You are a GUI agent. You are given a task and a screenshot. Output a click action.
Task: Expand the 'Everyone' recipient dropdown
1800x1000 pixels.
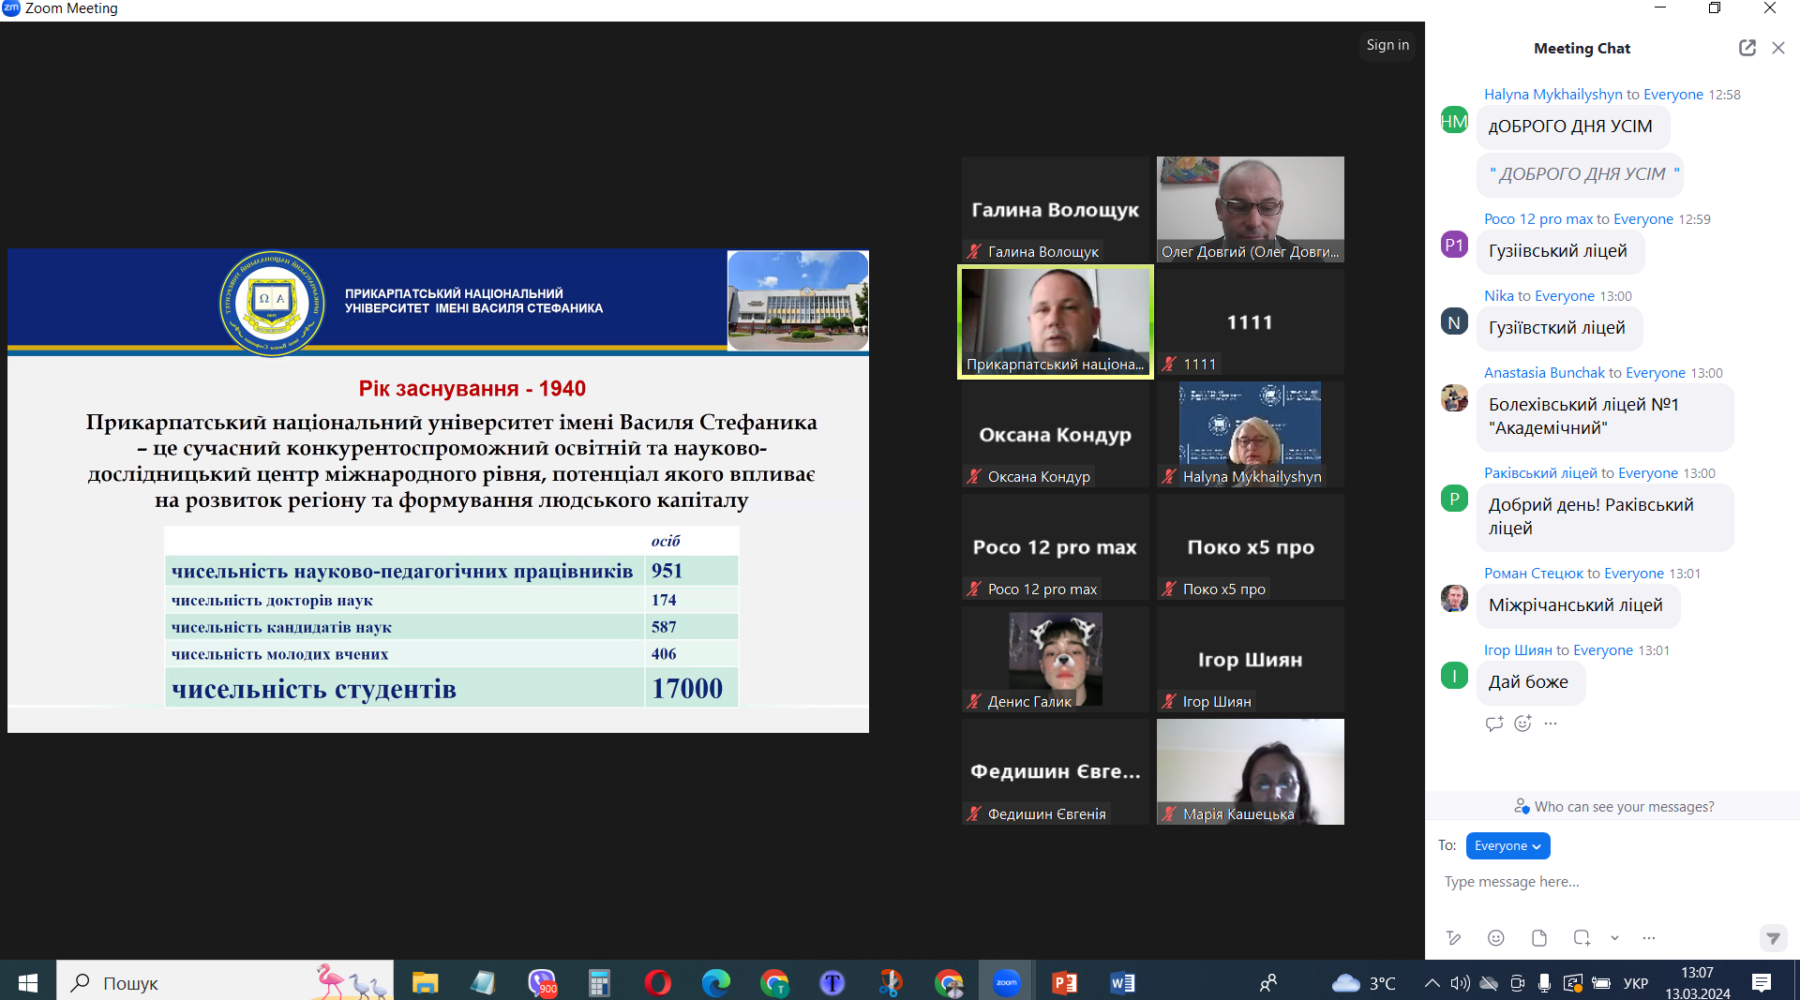(x=1507, y=846)
